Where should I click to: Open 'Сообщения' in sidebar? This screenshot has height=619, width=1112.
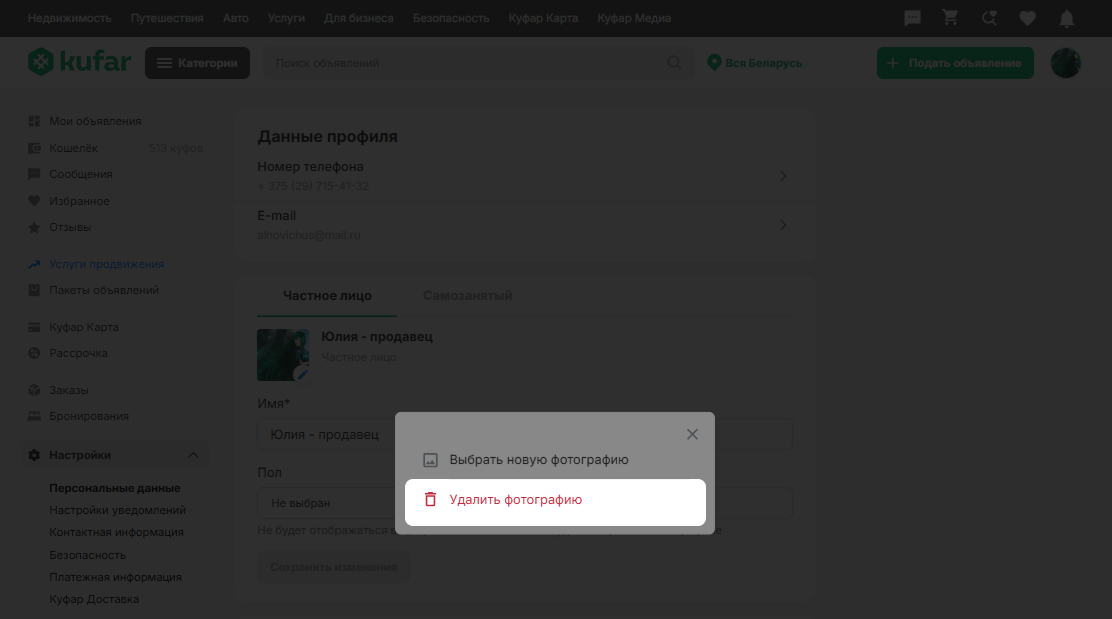point(81,174)
